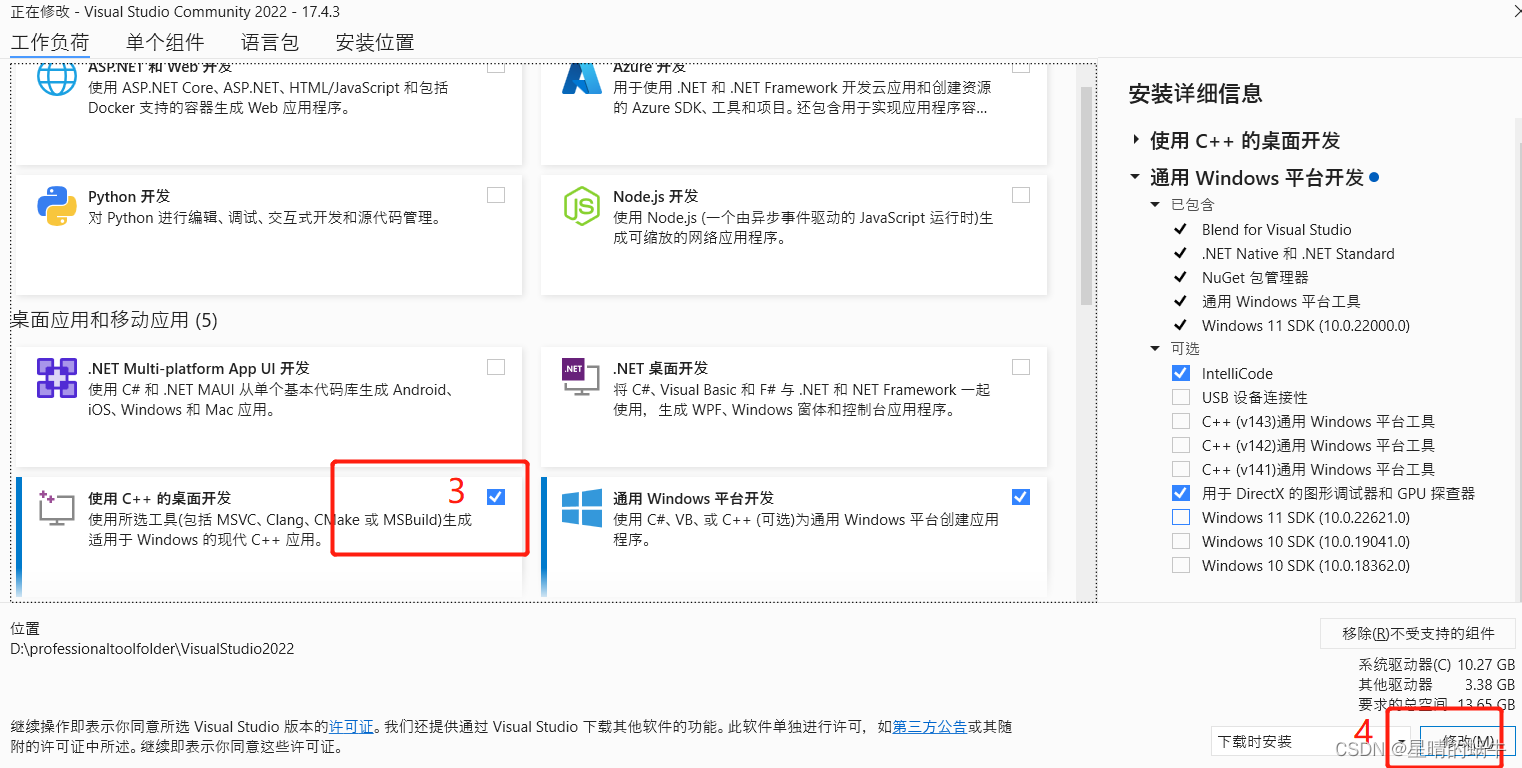Enable the Python 开发 workload checkbox

click(x=496, y=195)
